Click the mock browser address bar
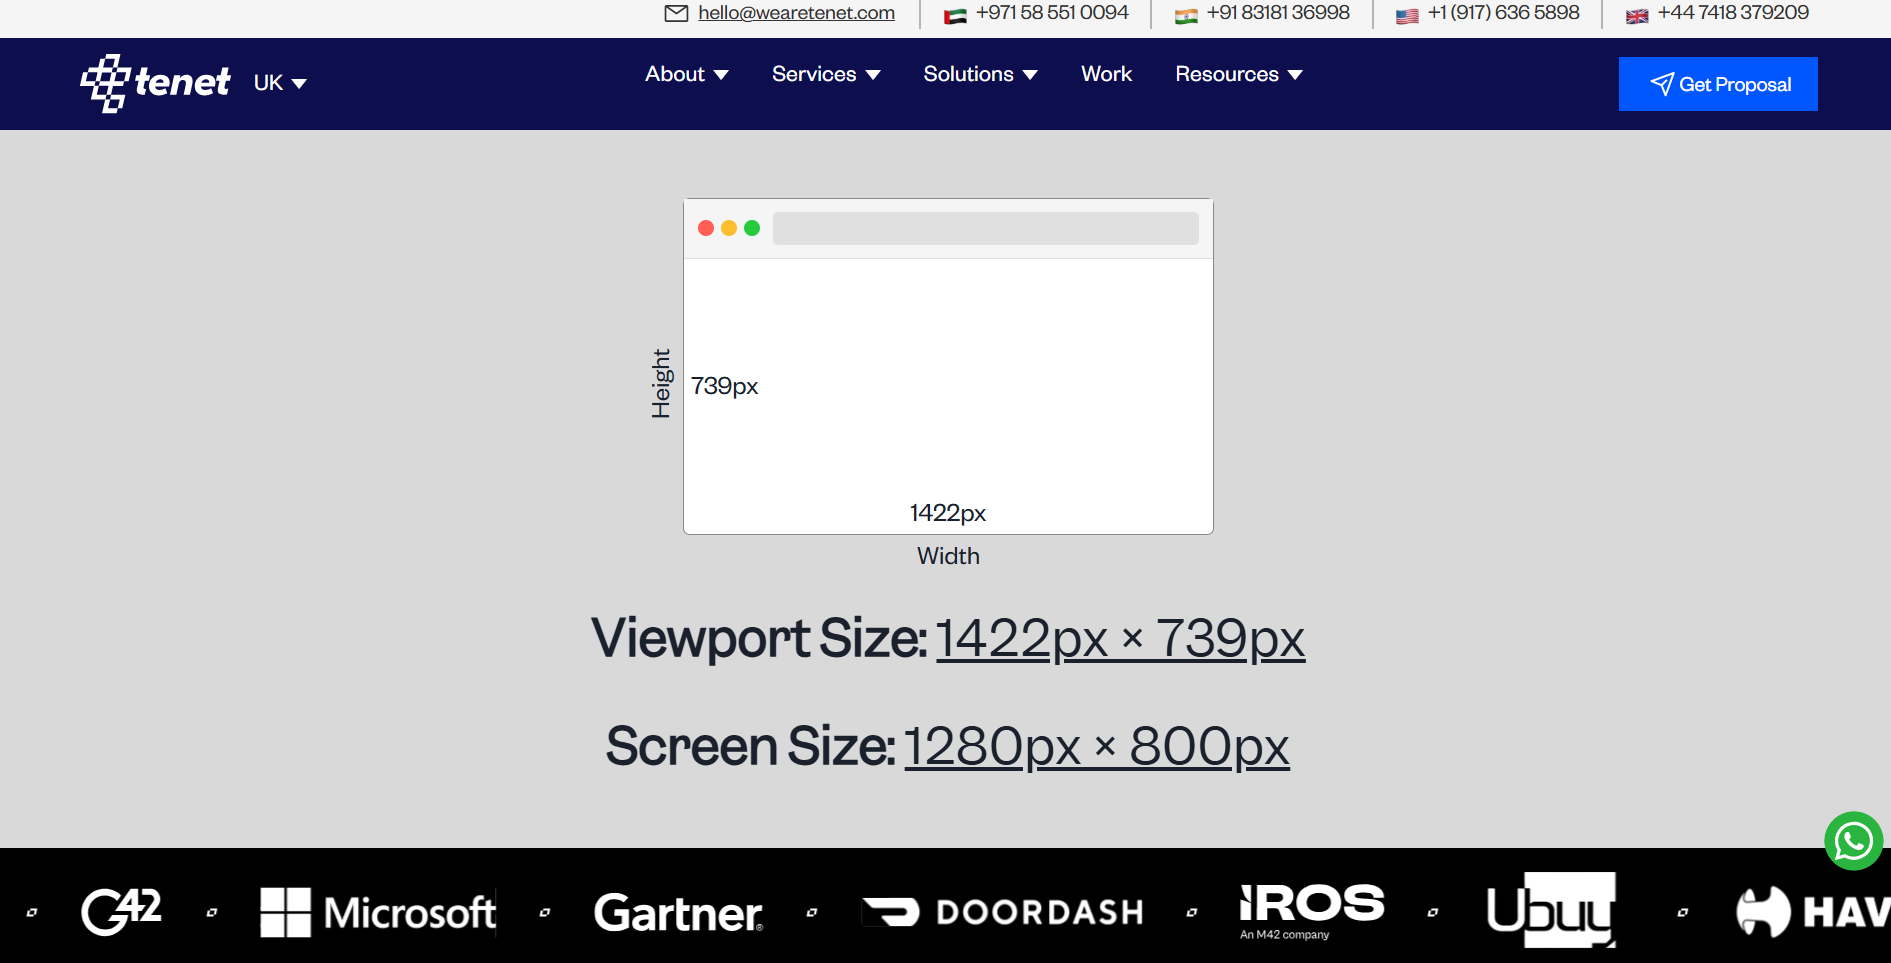 pos(985,228)
